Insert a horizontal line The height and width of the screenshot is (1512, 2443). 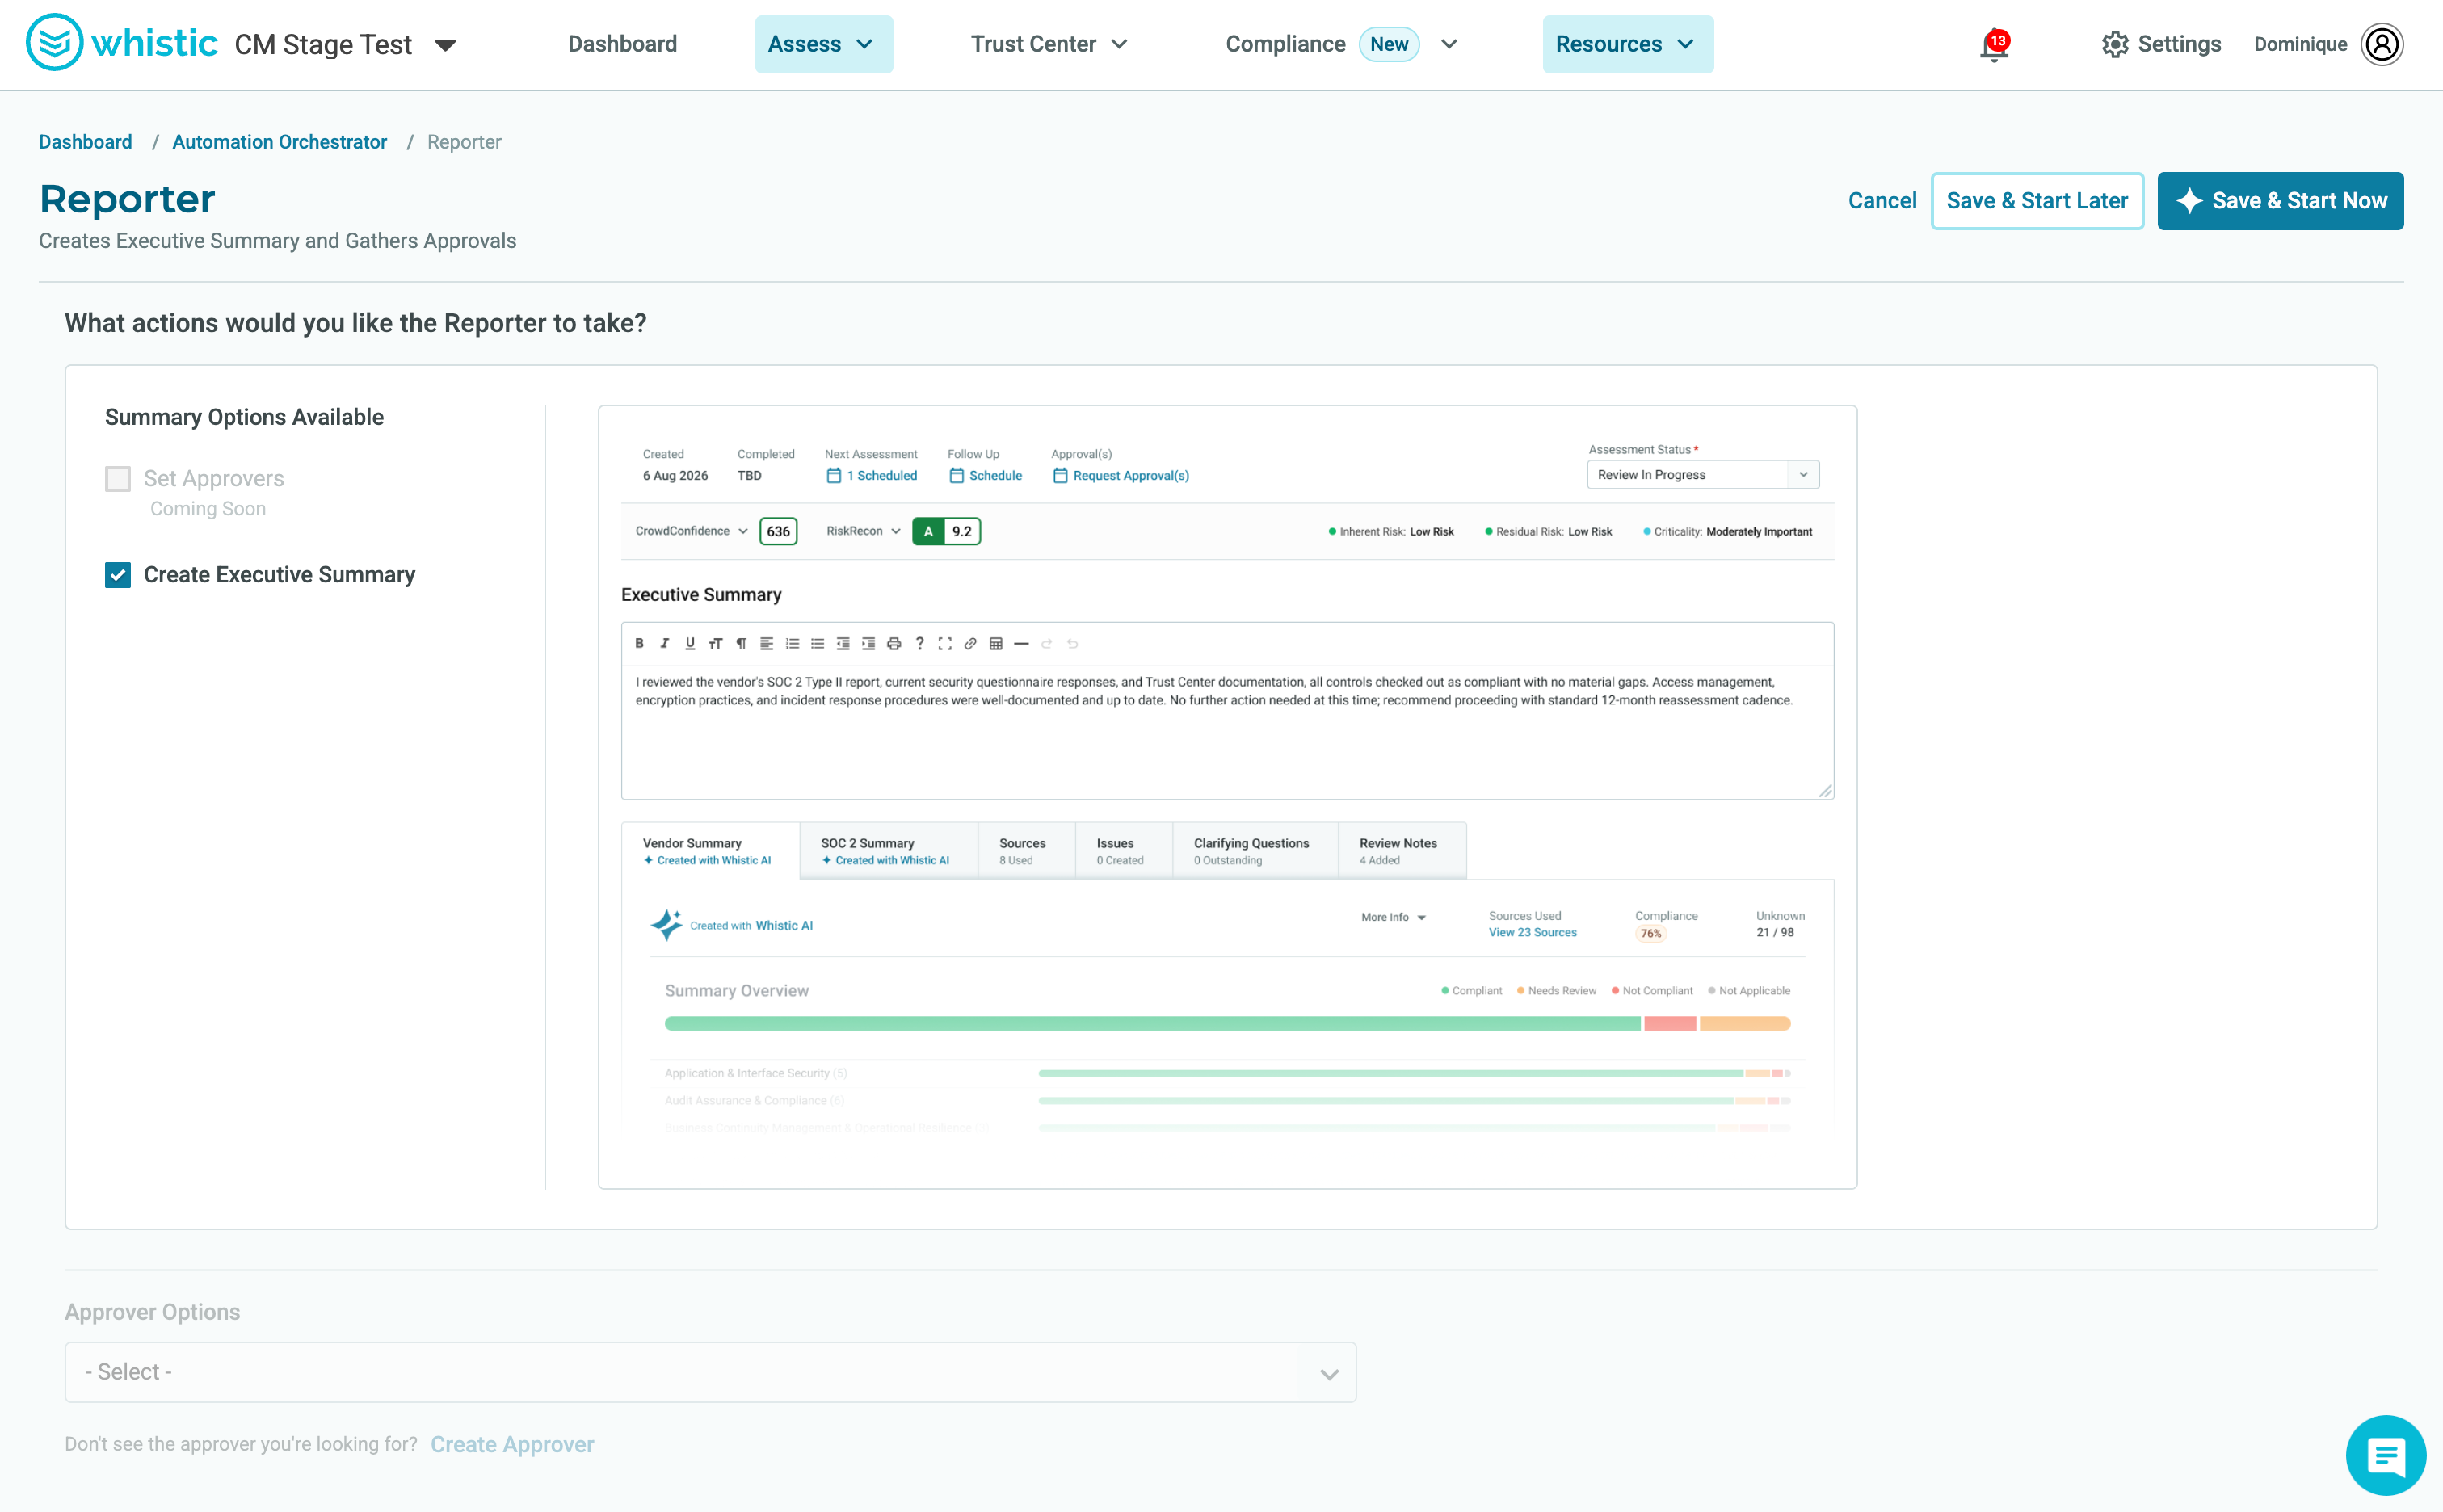pyautogui.click(x=1021, y=643)
